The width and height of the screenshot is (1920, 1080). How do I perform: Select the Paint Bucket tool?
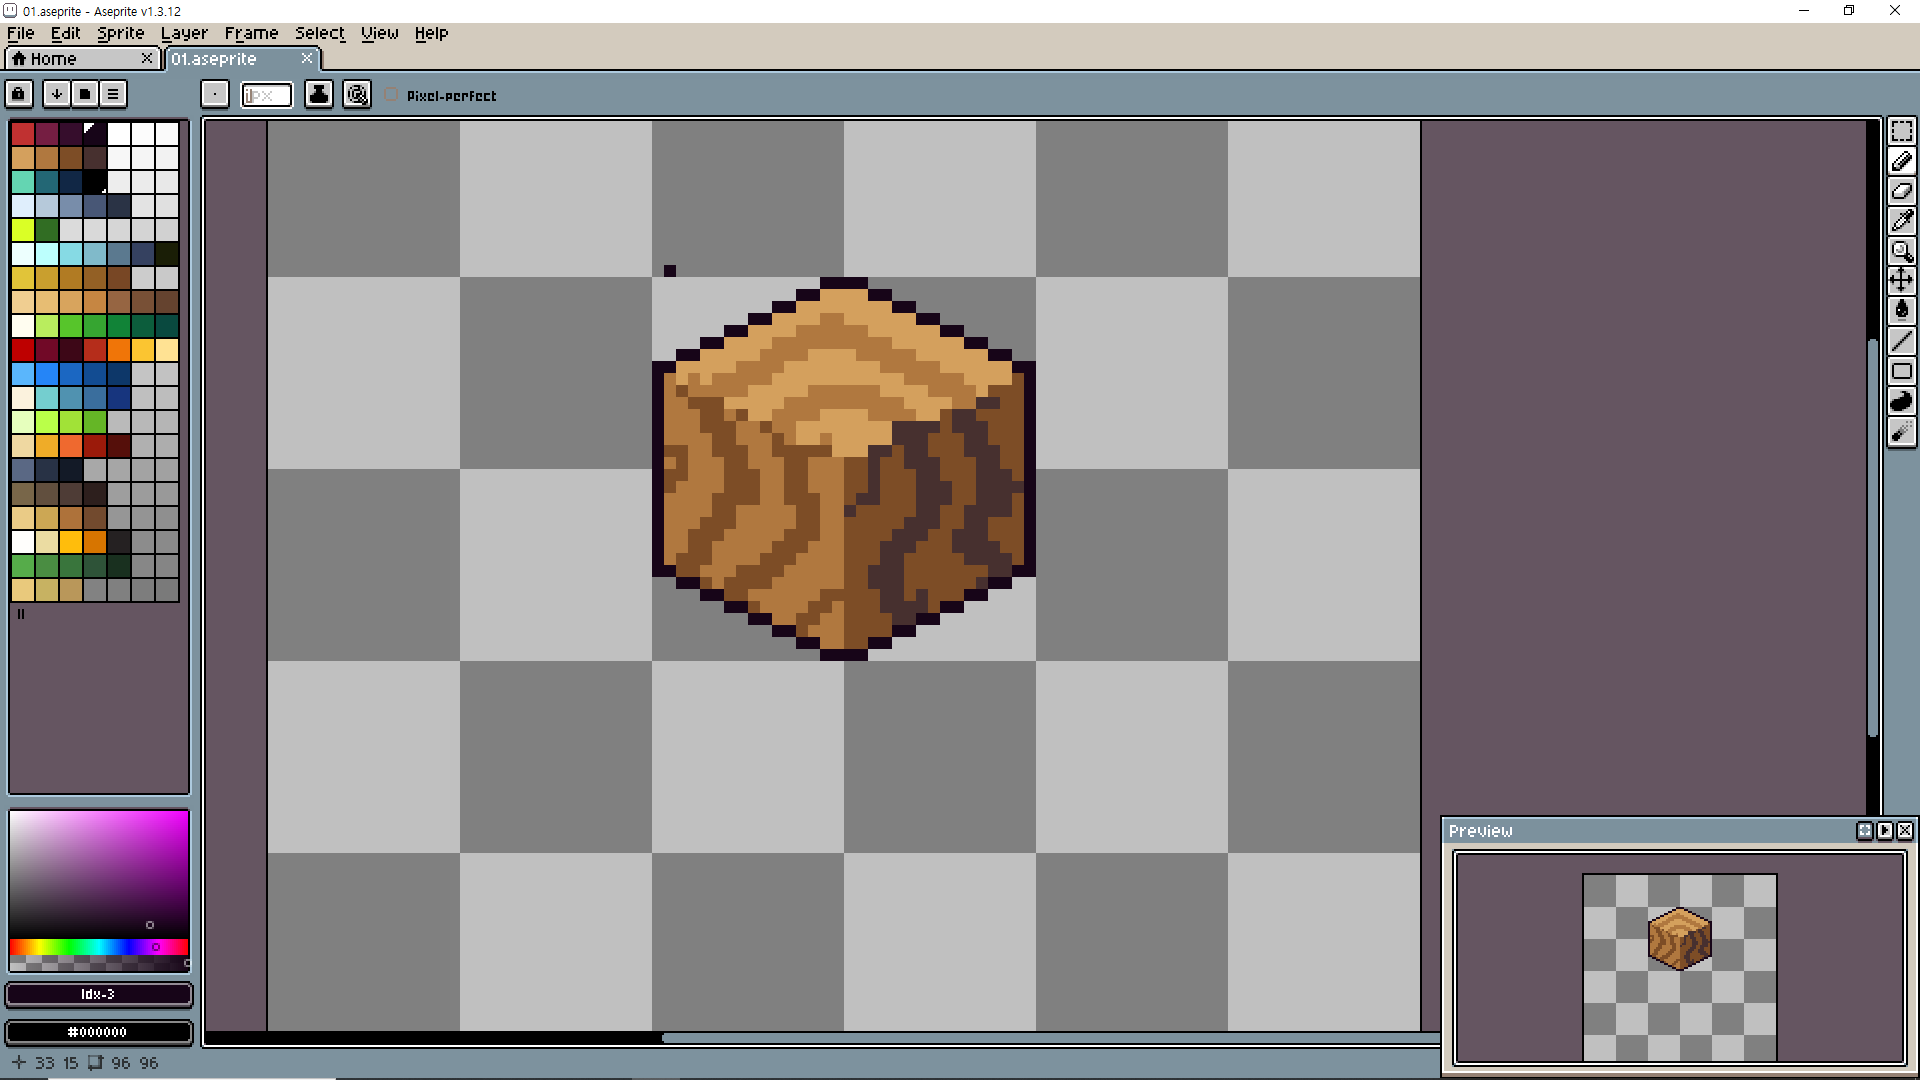coord(1901,310)
